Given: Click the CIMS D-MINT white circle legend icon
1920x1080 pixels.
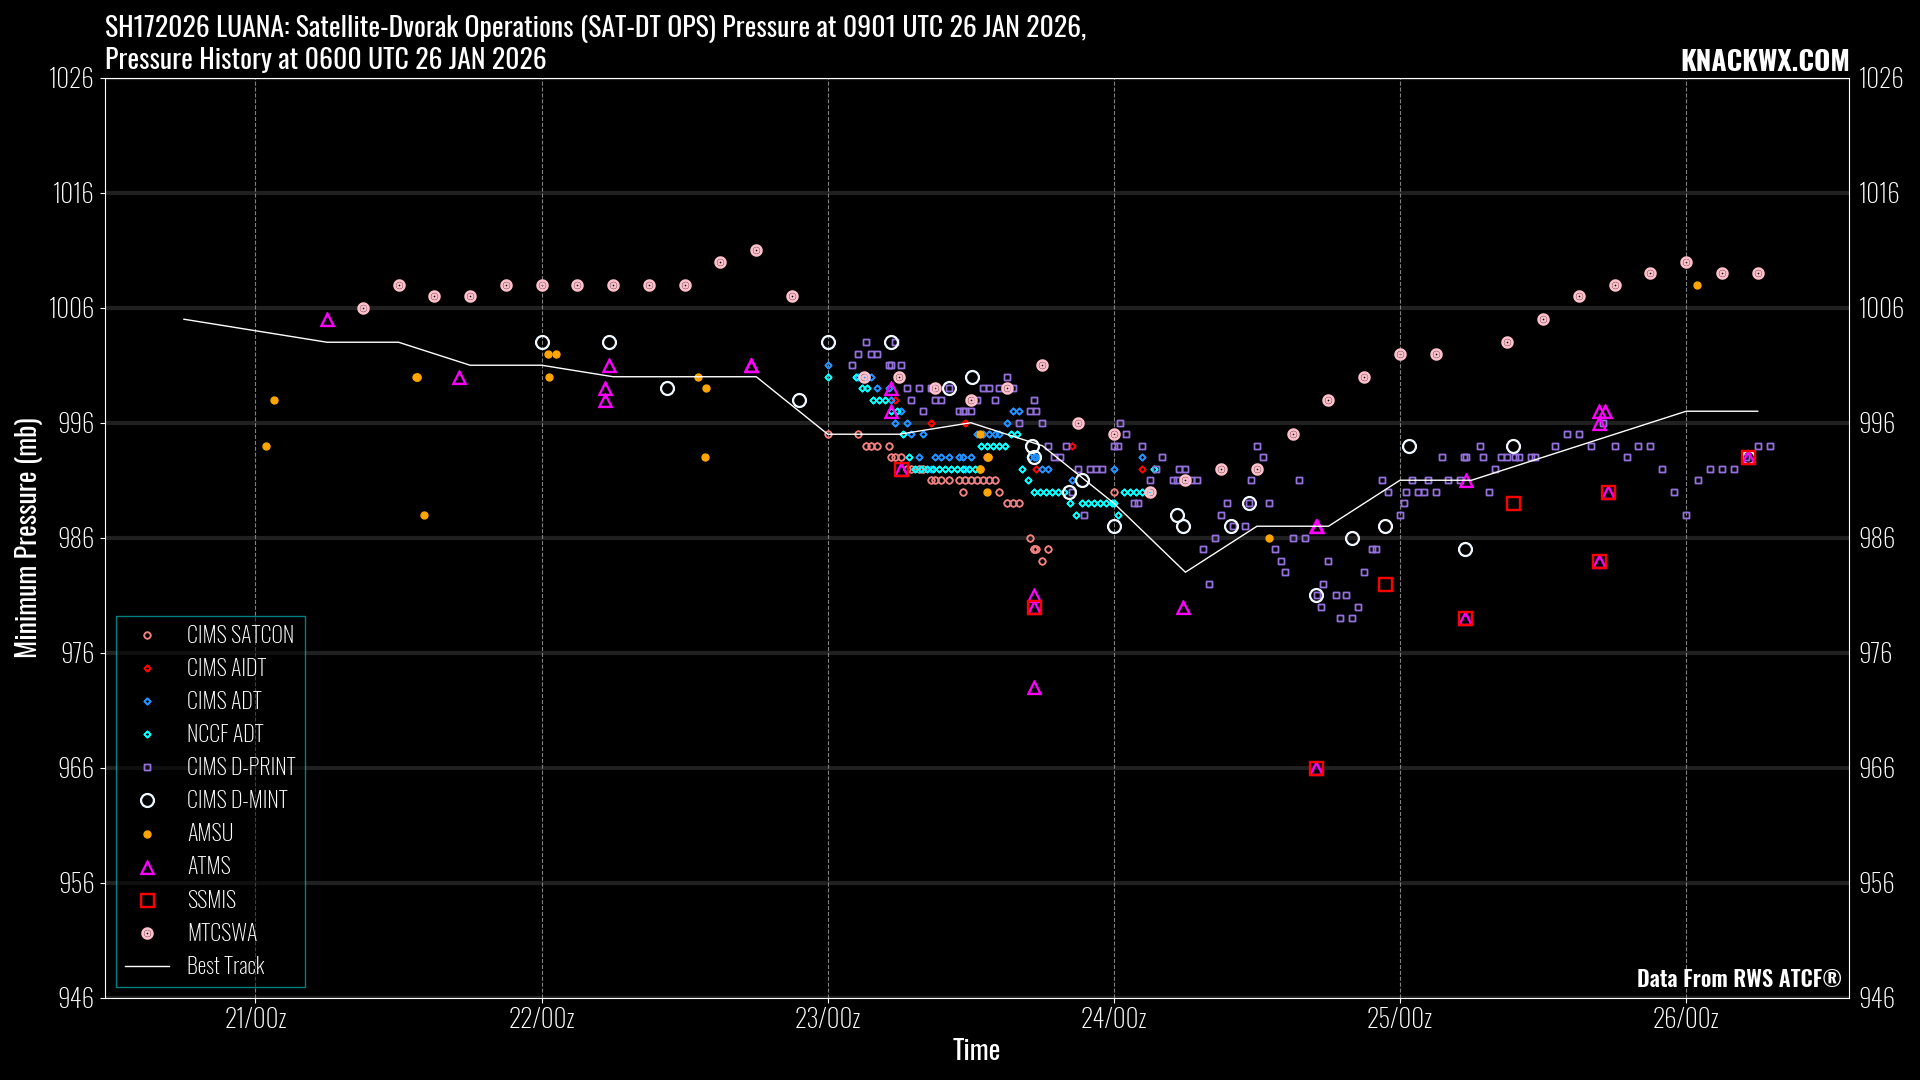Looking at the screenshot, I should click(147, 800).
